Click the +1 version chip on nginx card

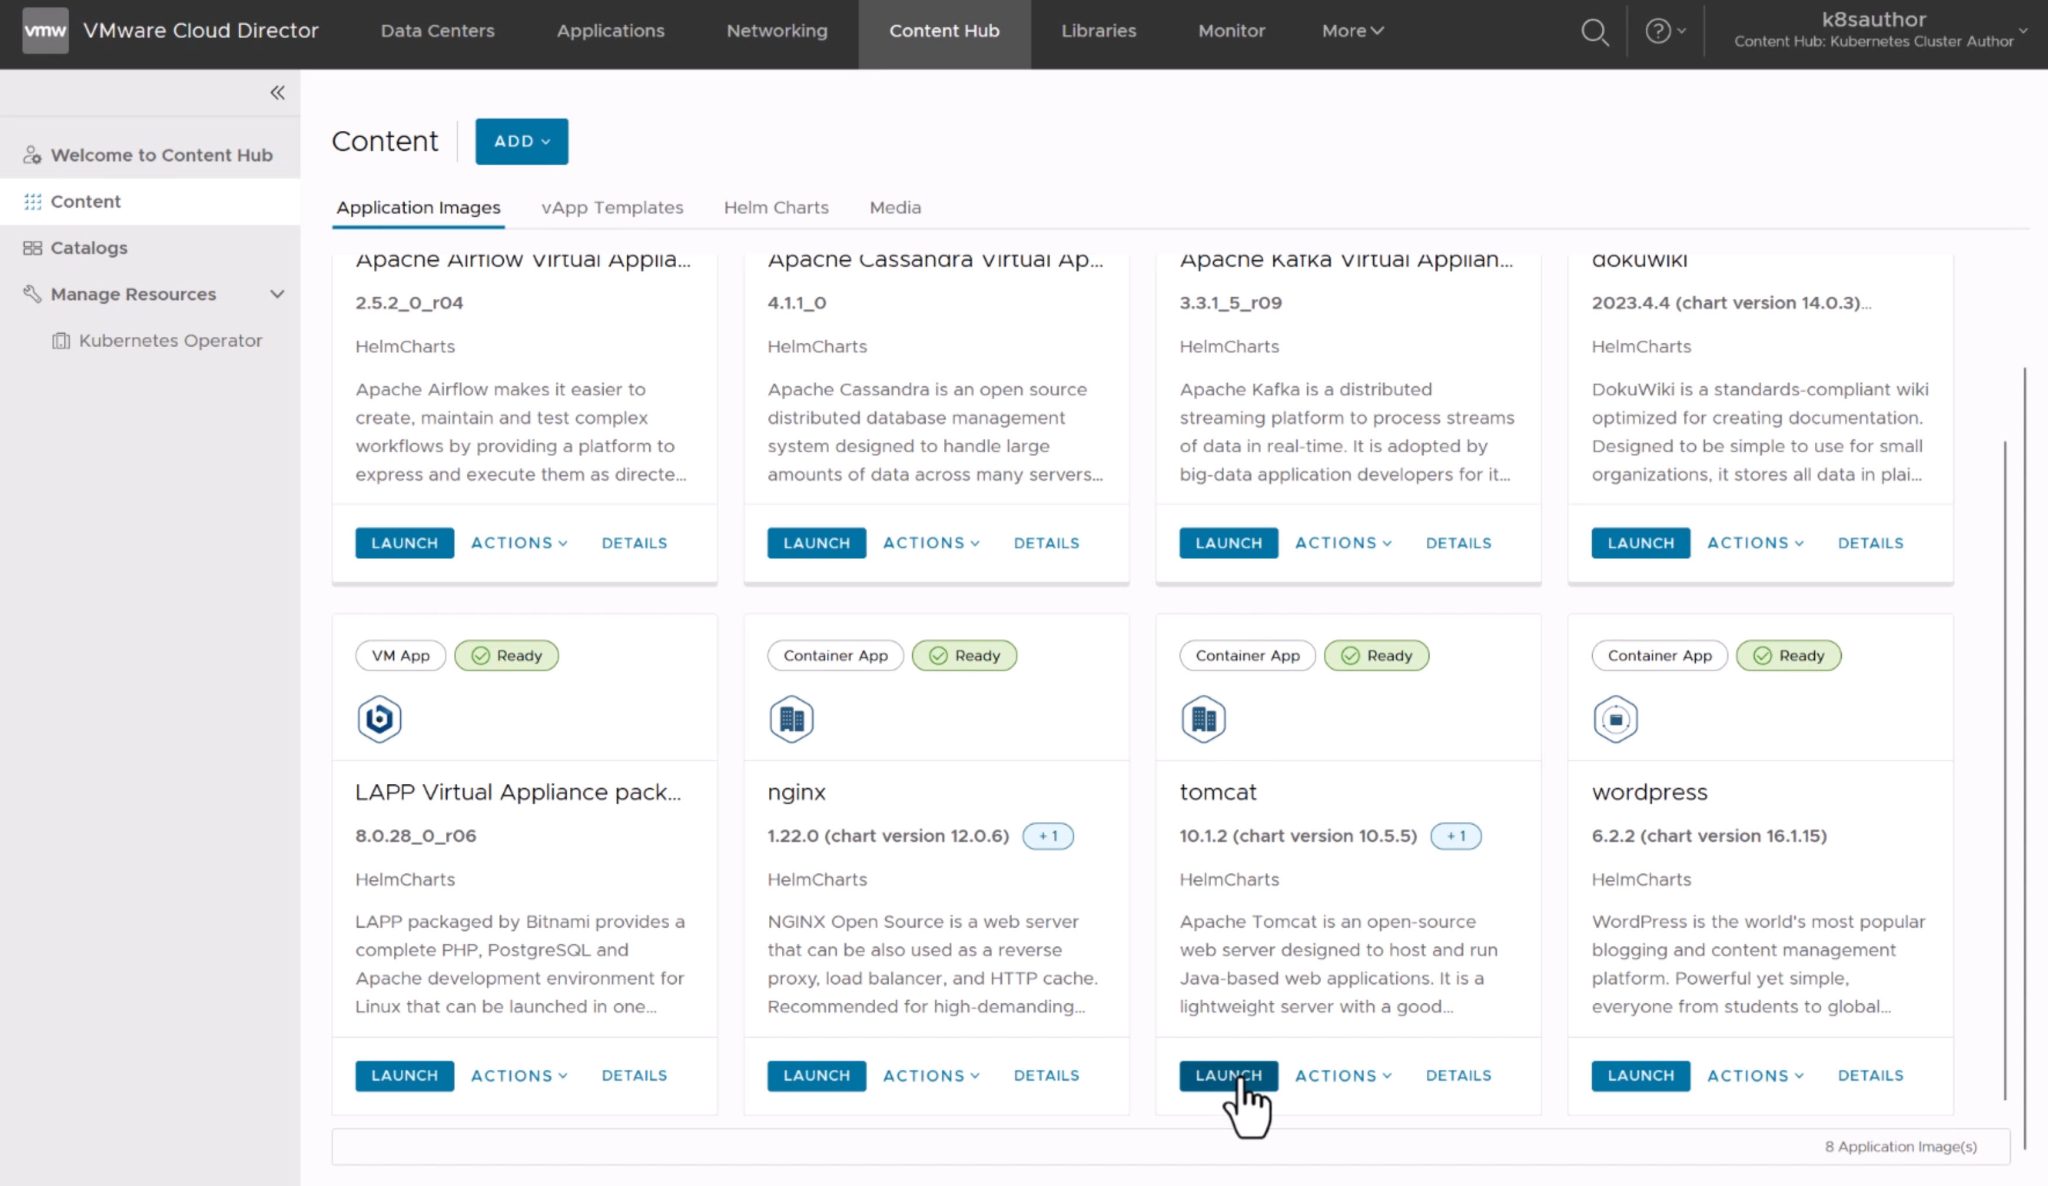tap(1046, 836)
